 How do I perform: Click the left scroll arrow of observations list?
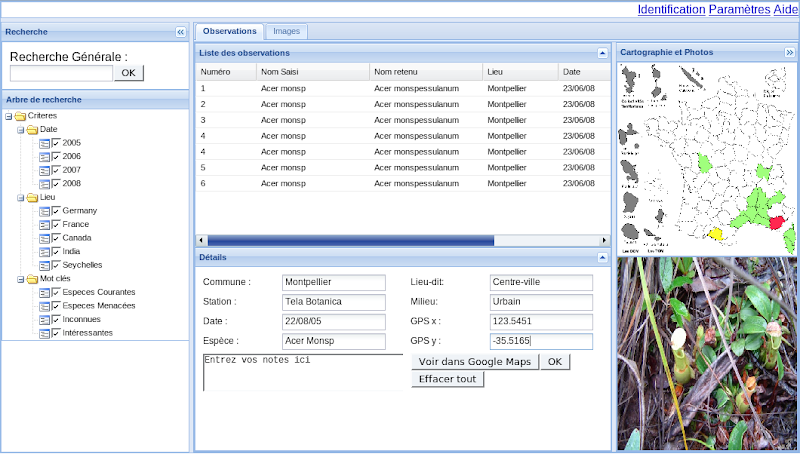point(201,240)
